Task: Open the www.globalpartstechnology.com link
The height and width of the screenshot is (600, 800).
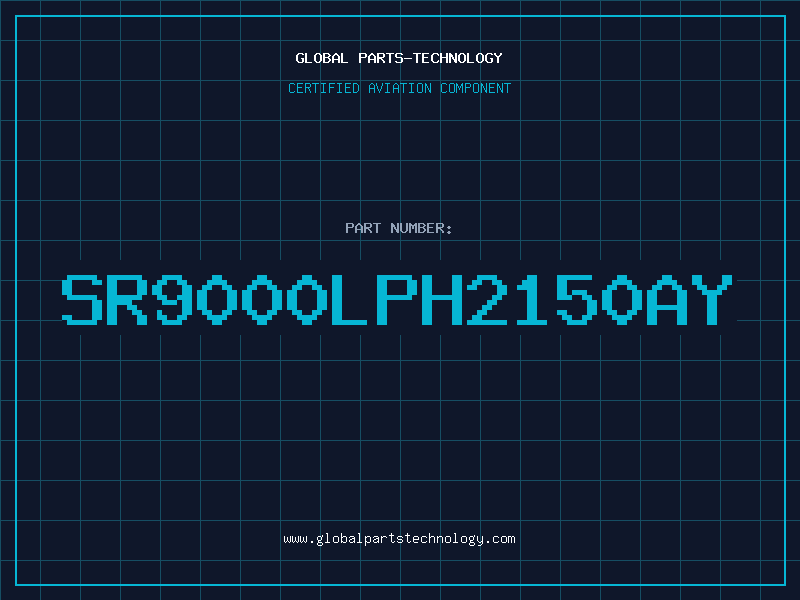Action: [x=399, y=539]
